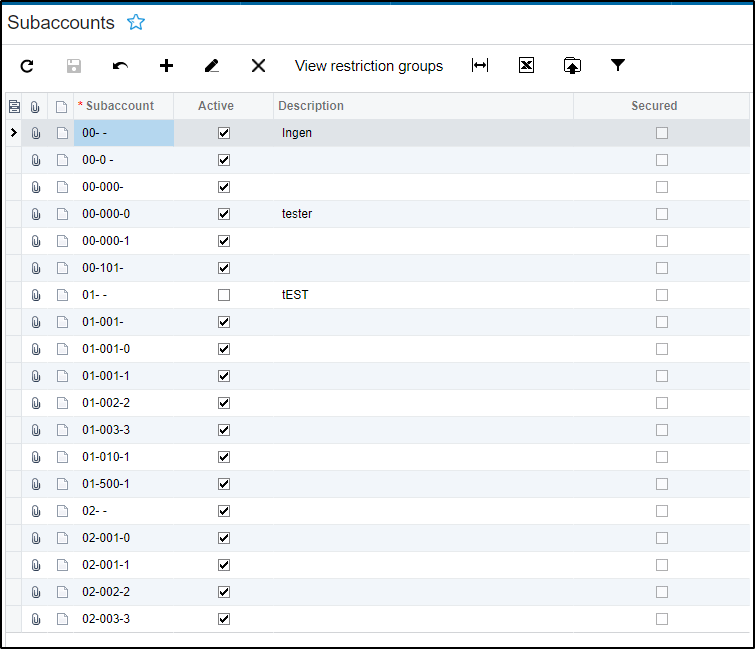Open notes for row 00- -
The height and width of the screenshot is (649, 755).
(62, 133)
